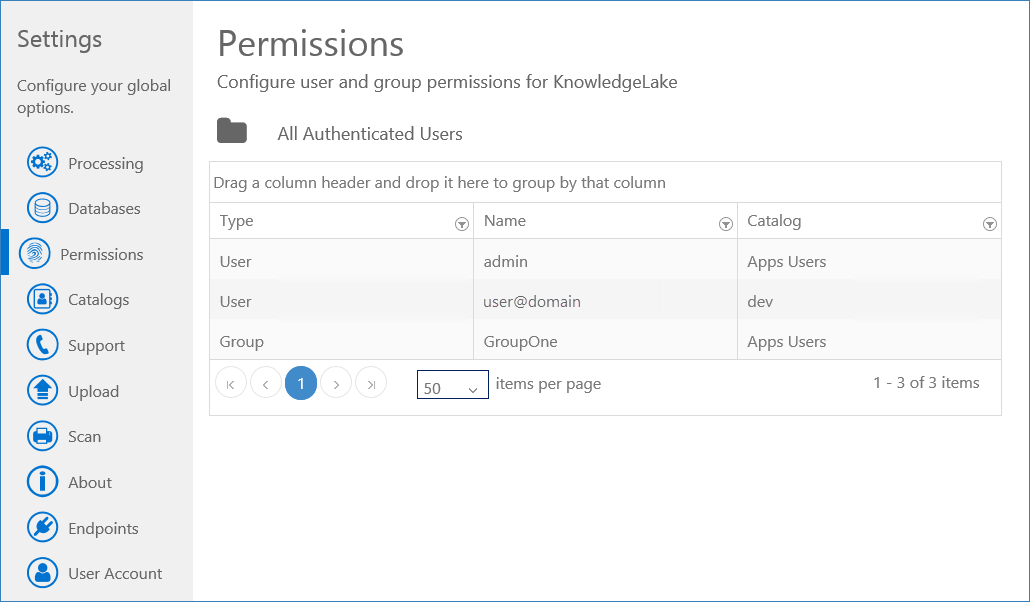Open Scan settings label
This screenshot has width=1030, height=602.
click(85, 437)
